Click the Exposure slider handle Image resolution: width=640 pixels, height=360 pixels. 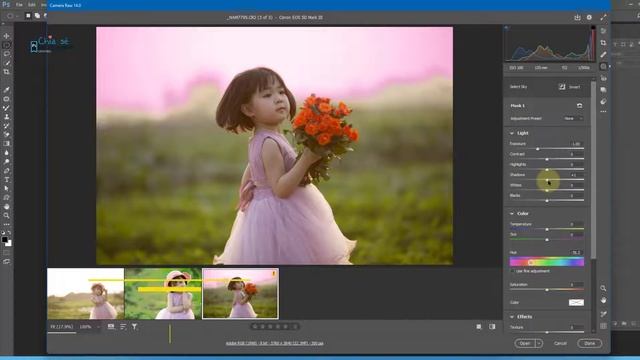tap(538, 149)
